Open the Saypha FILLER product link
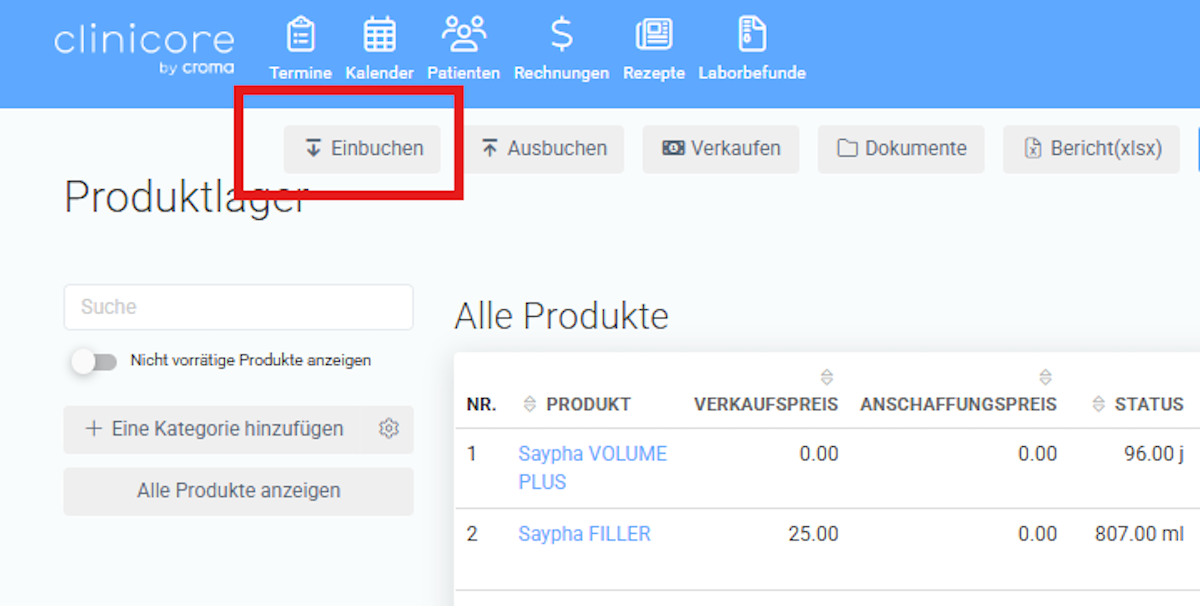Screen dimensions: 1200x606 (x=584, y=534)
